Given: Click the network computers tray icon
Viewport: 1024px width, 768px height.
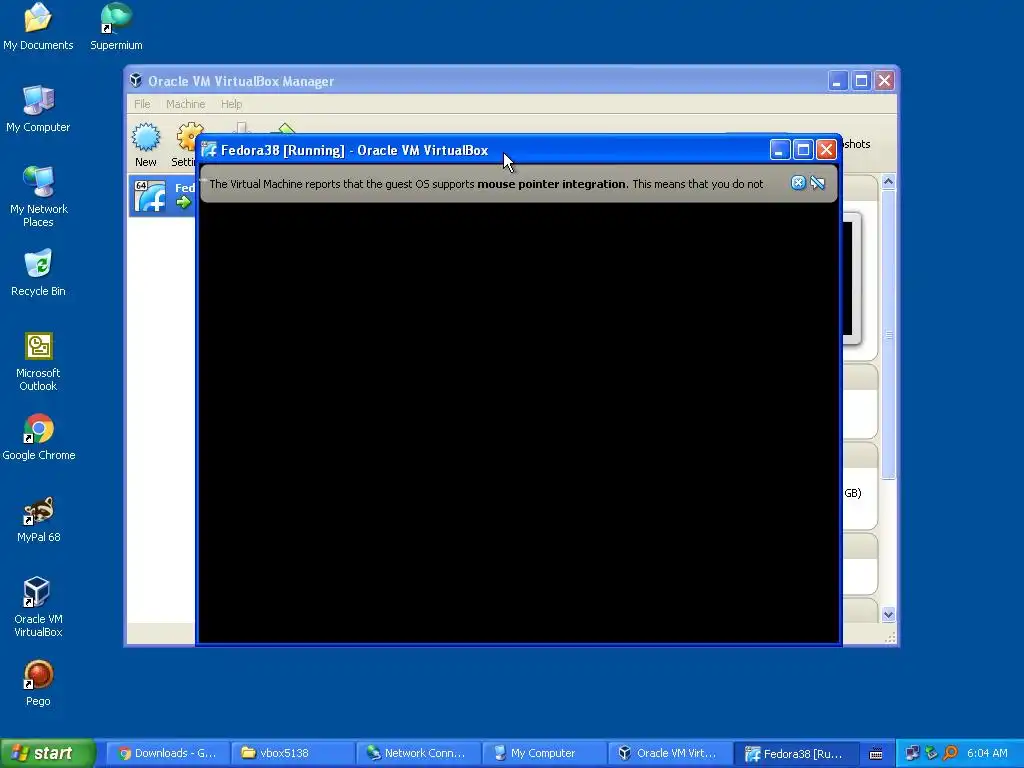Looking at the screenshot, I should [x=912, y=753].
